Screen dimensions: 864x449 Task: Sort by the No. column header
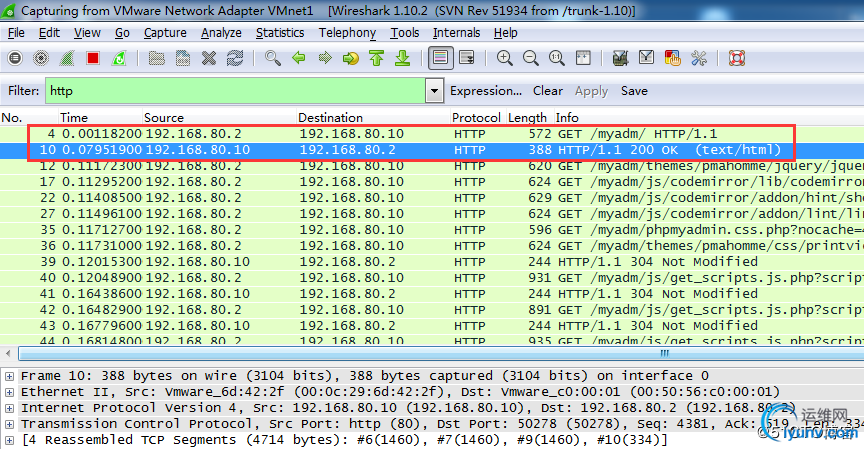(x=29, y=117)
